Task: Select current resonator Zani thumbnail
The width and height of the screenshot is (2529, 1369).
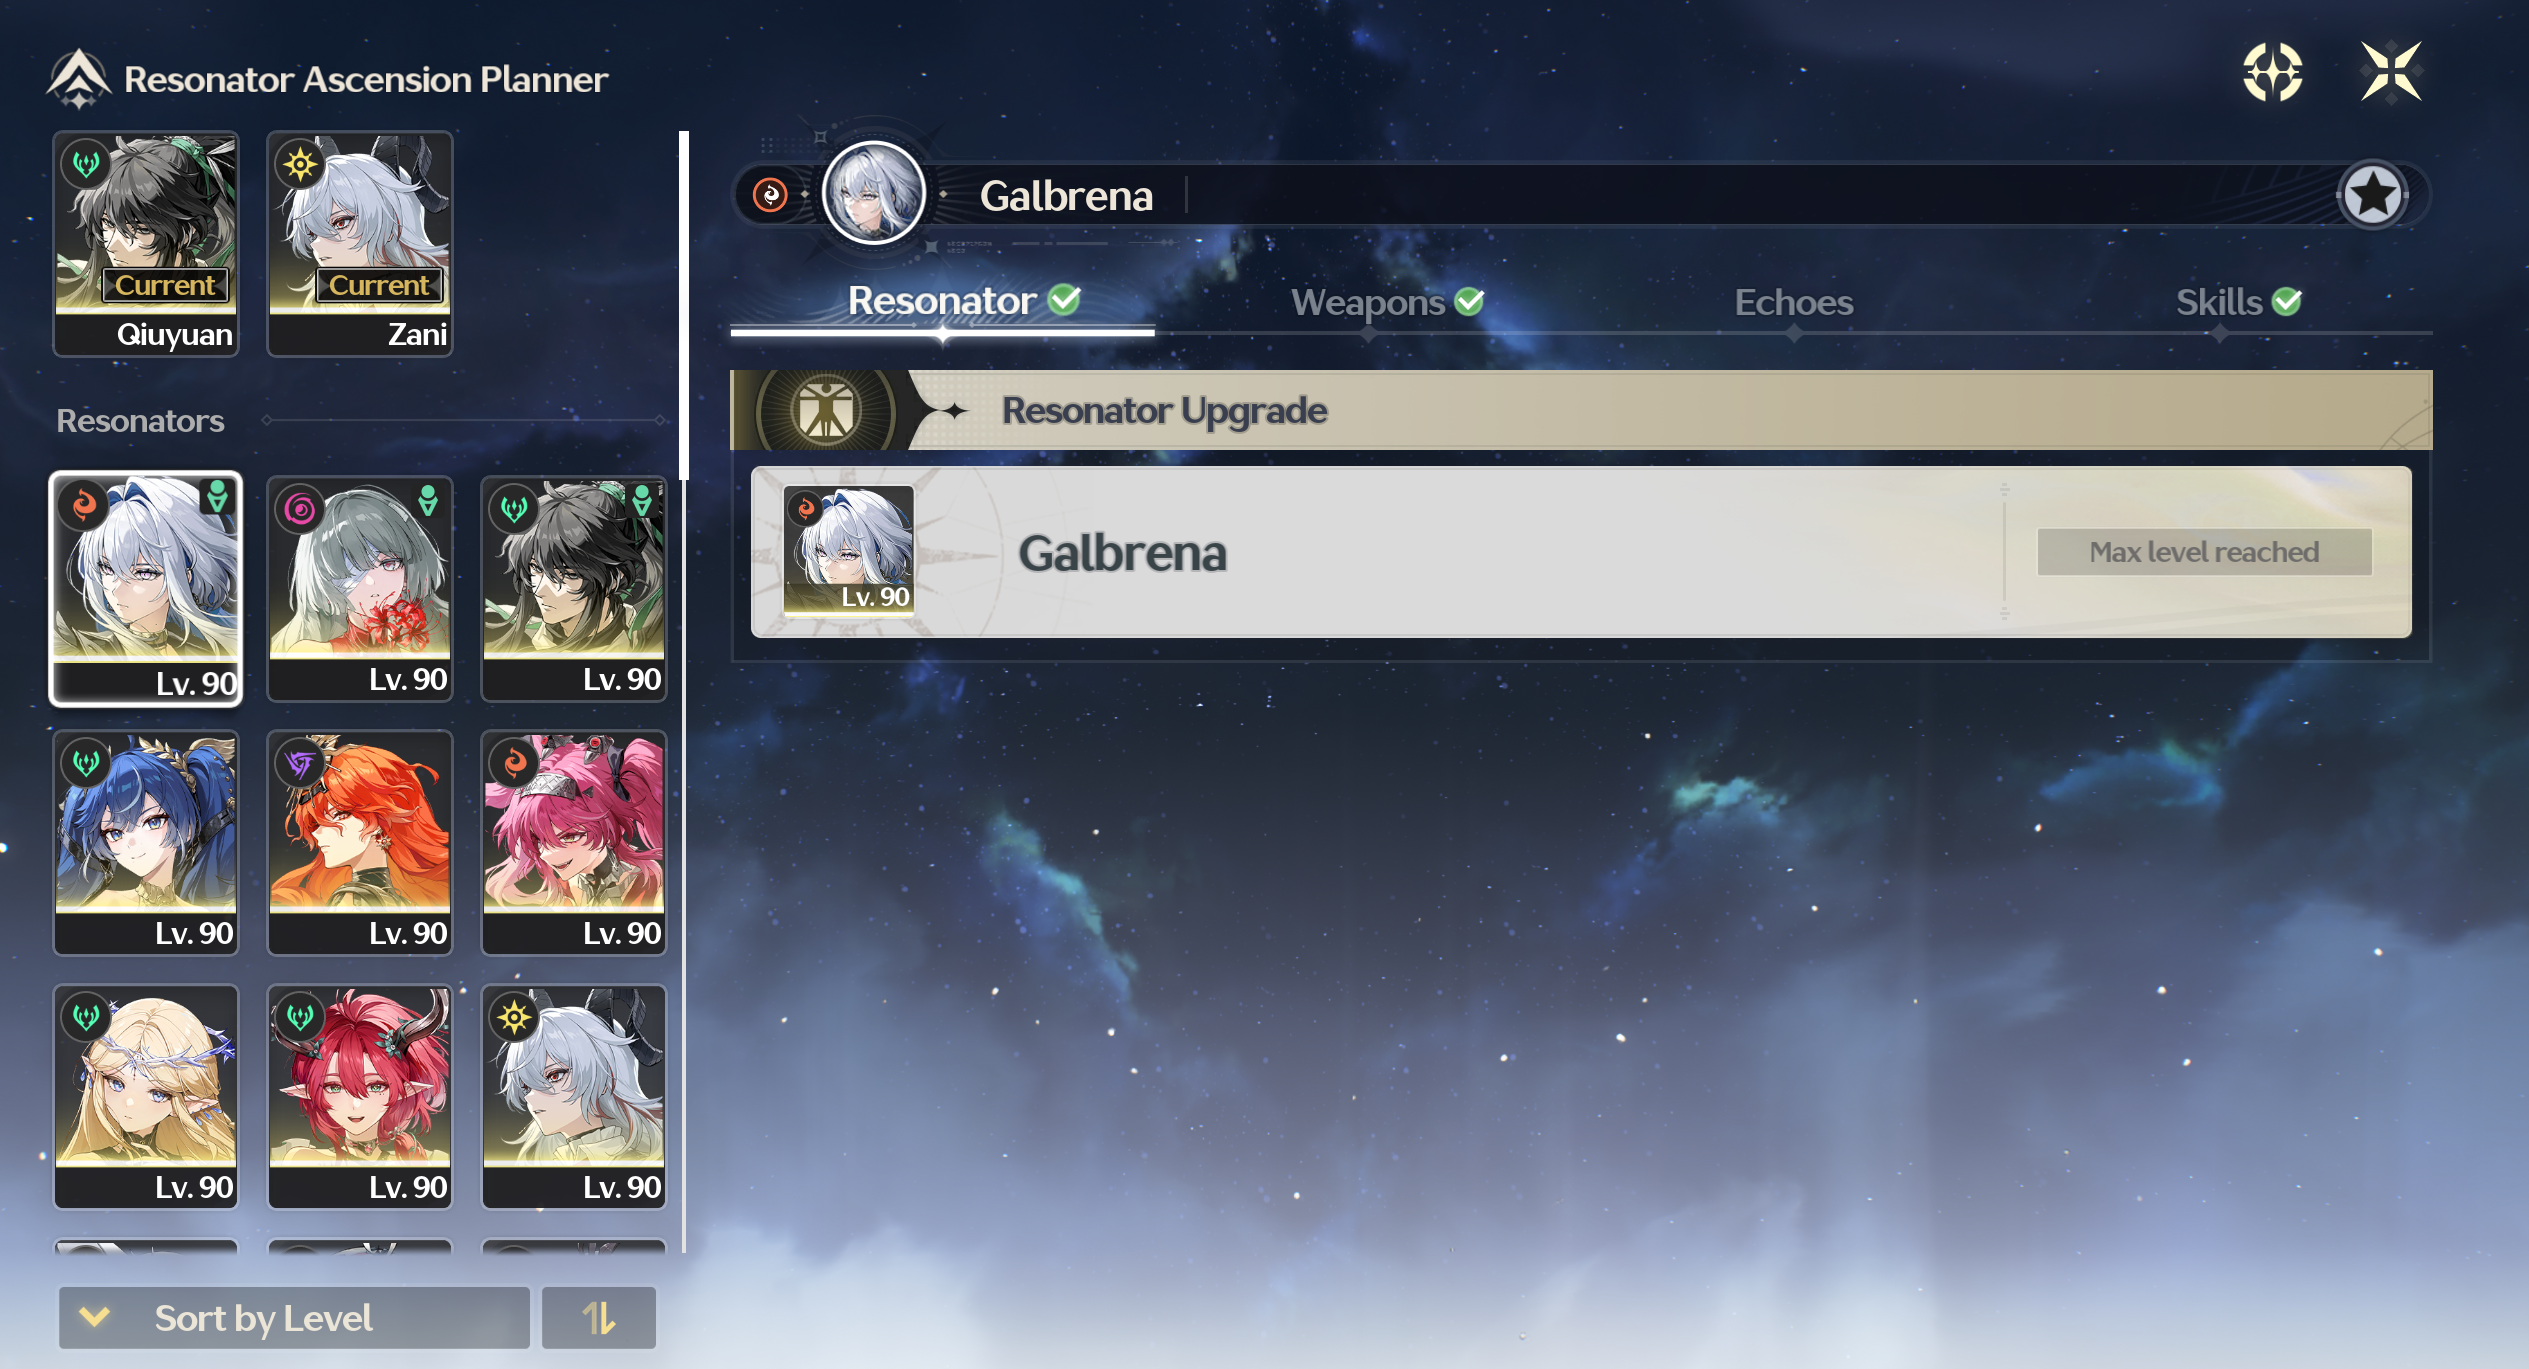Action: click(x=360, y=243)
